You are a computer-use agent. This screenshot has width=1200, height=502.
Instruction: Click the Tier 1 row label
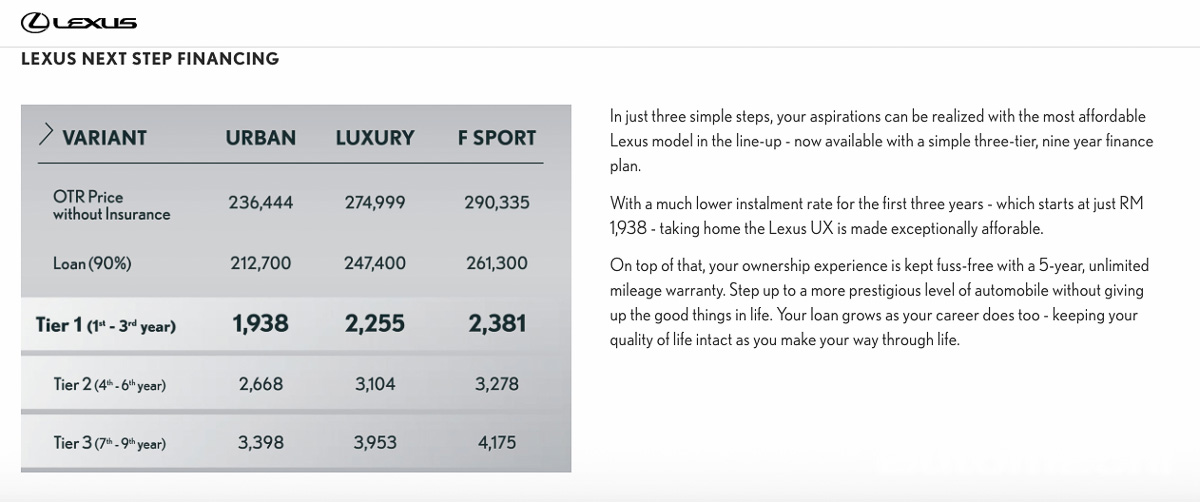[x=105, y=325]
